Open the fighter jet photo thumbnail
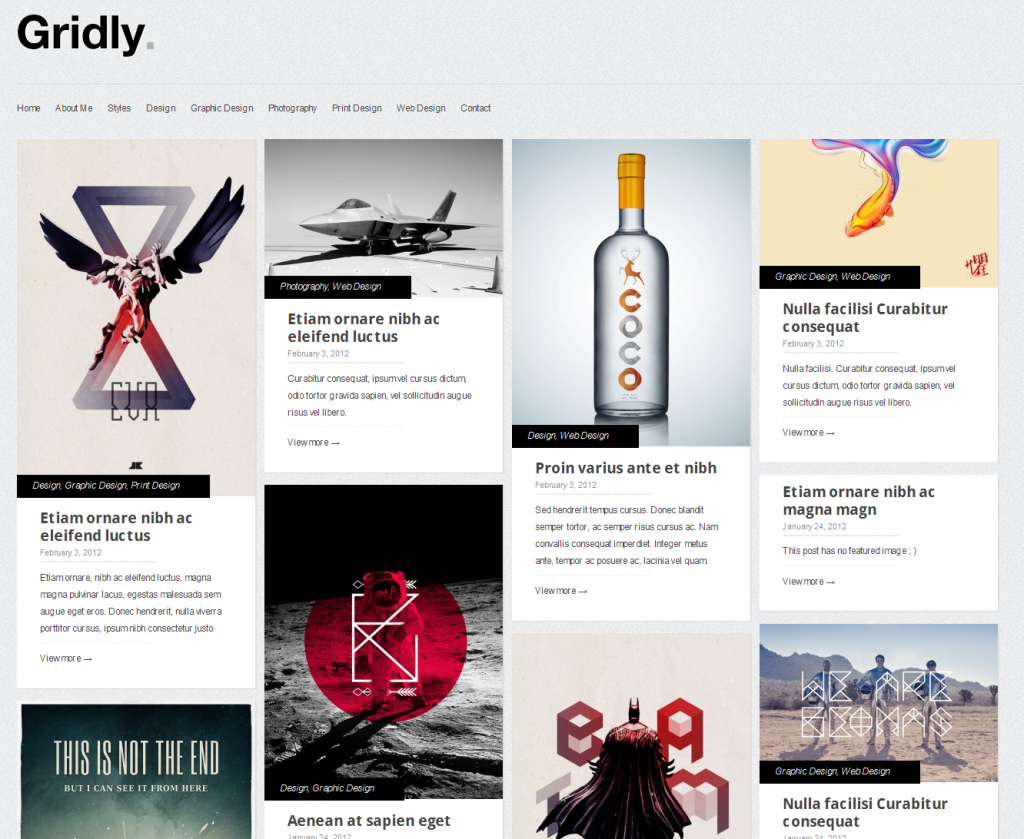The image size is (1024, 839). [x=383, y=217]
